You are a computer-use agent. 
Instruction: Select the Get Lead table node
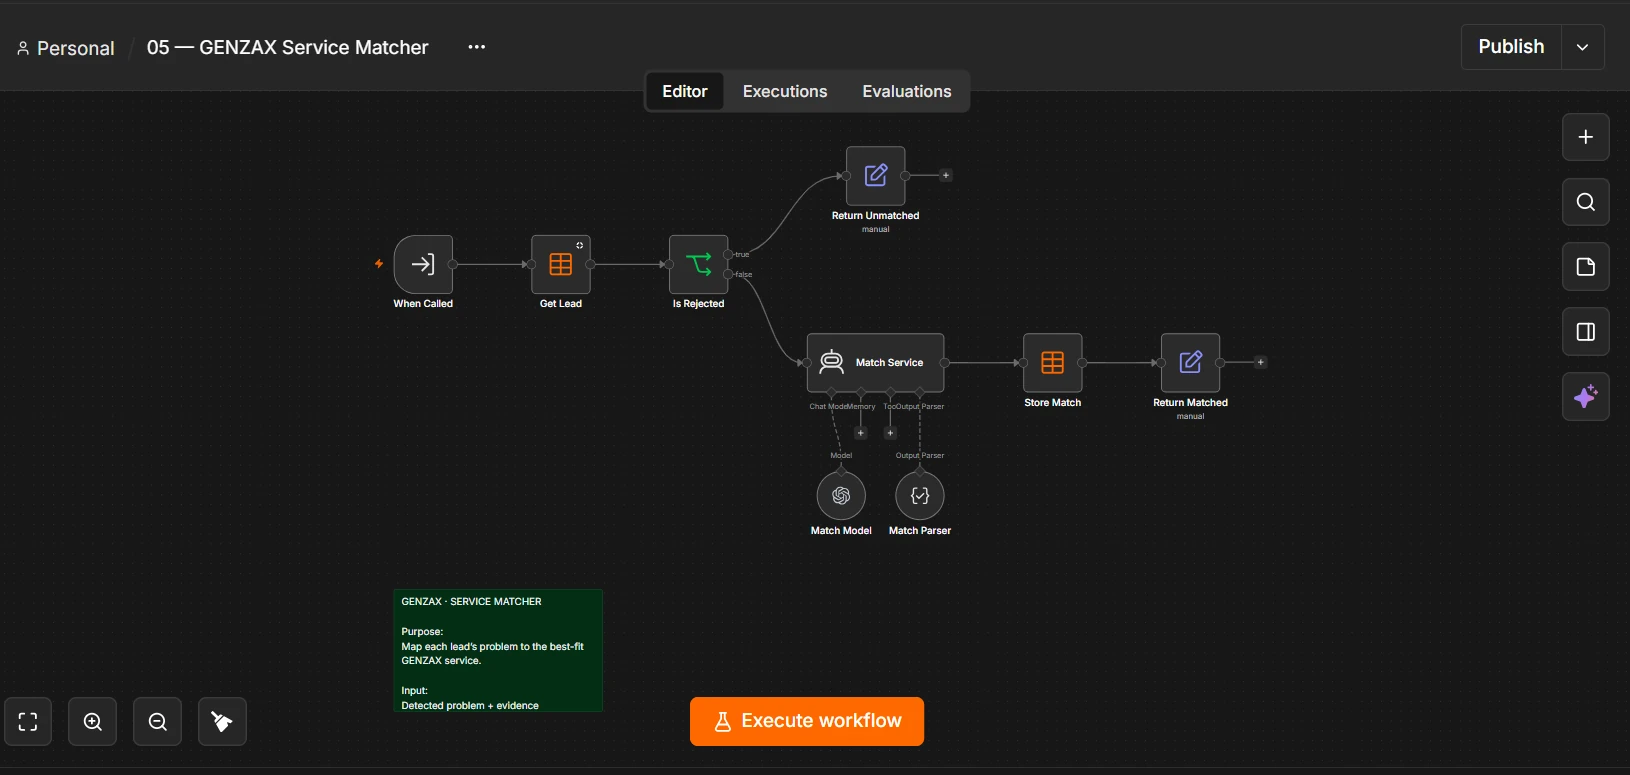(x=561, y=264)
